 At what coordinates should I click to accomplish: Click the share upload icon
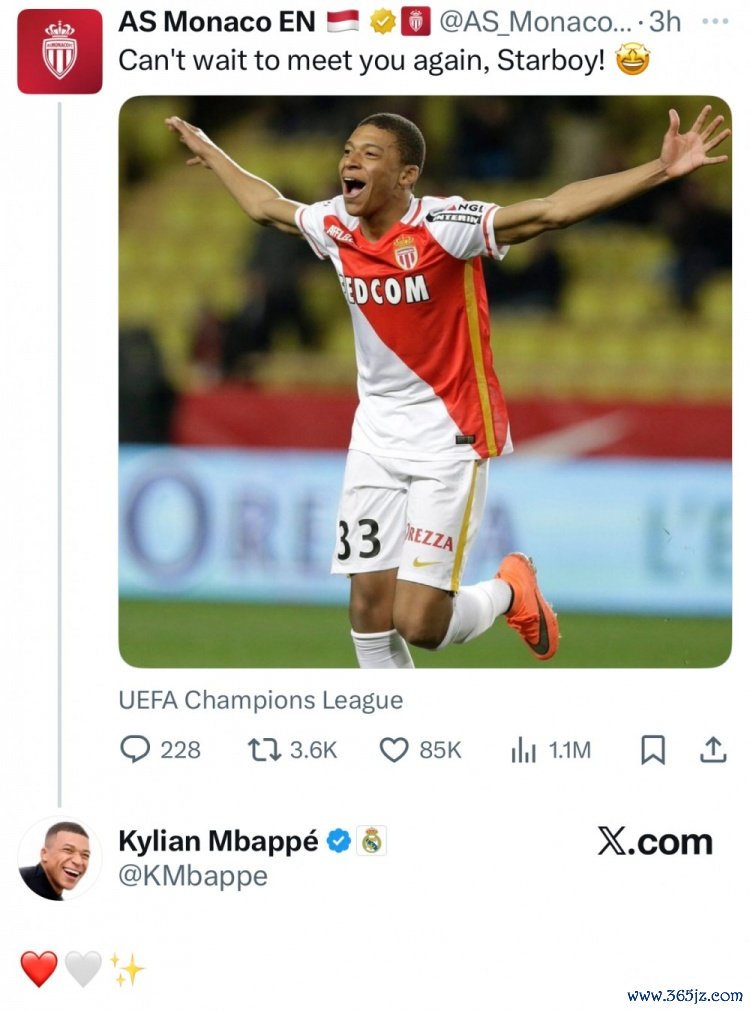click(x=713, y=749)
